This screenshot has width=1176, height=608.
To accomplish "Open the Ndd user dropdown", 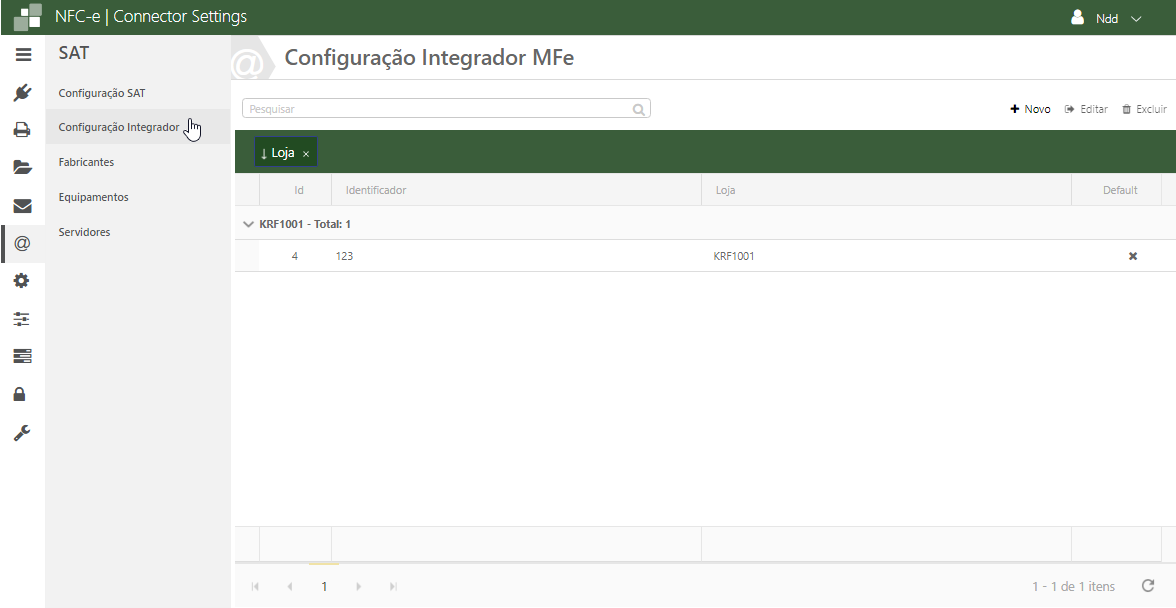I will [x=1106, y=18].
